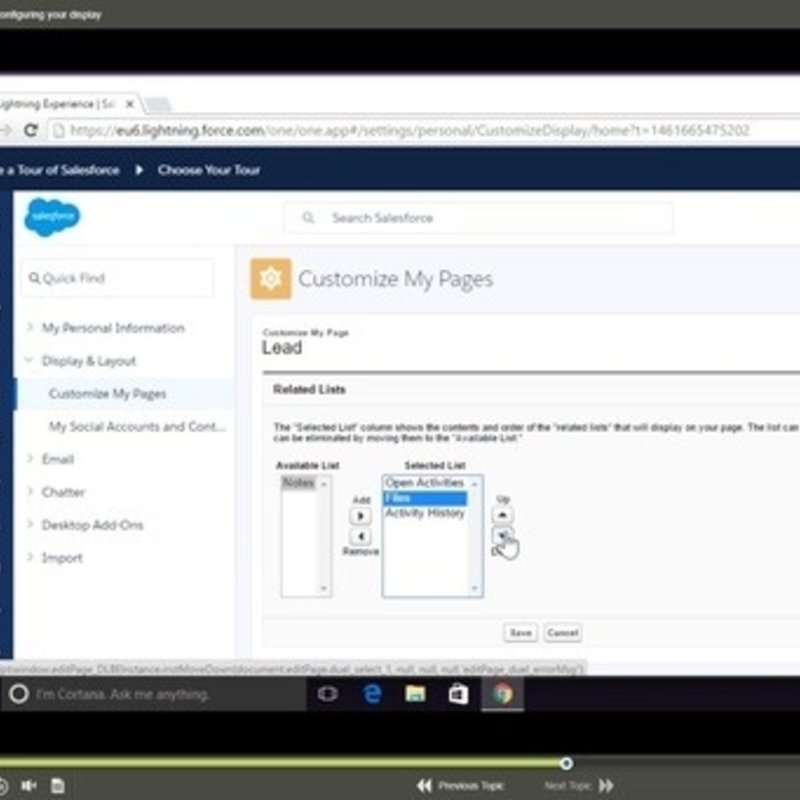This screenshot has width=800, height=800.
Task: Select Files in the Selected List
Action: tap(424, 498)
